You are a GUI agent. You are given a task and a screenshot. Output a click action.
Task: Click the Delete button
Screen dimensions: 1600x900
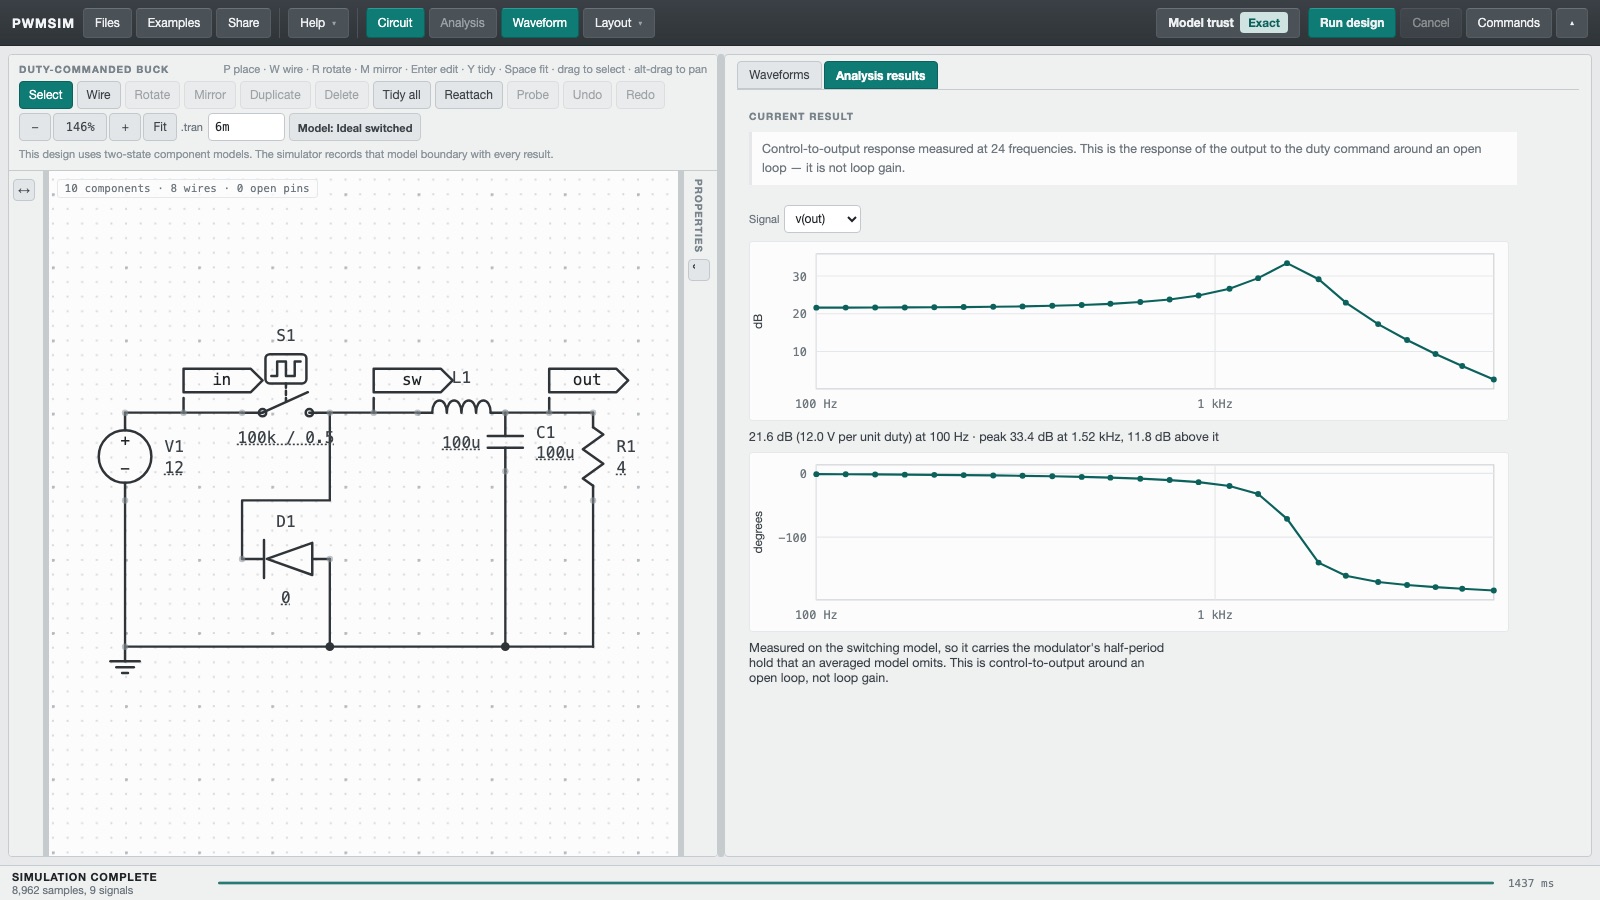tap(341, 95)
